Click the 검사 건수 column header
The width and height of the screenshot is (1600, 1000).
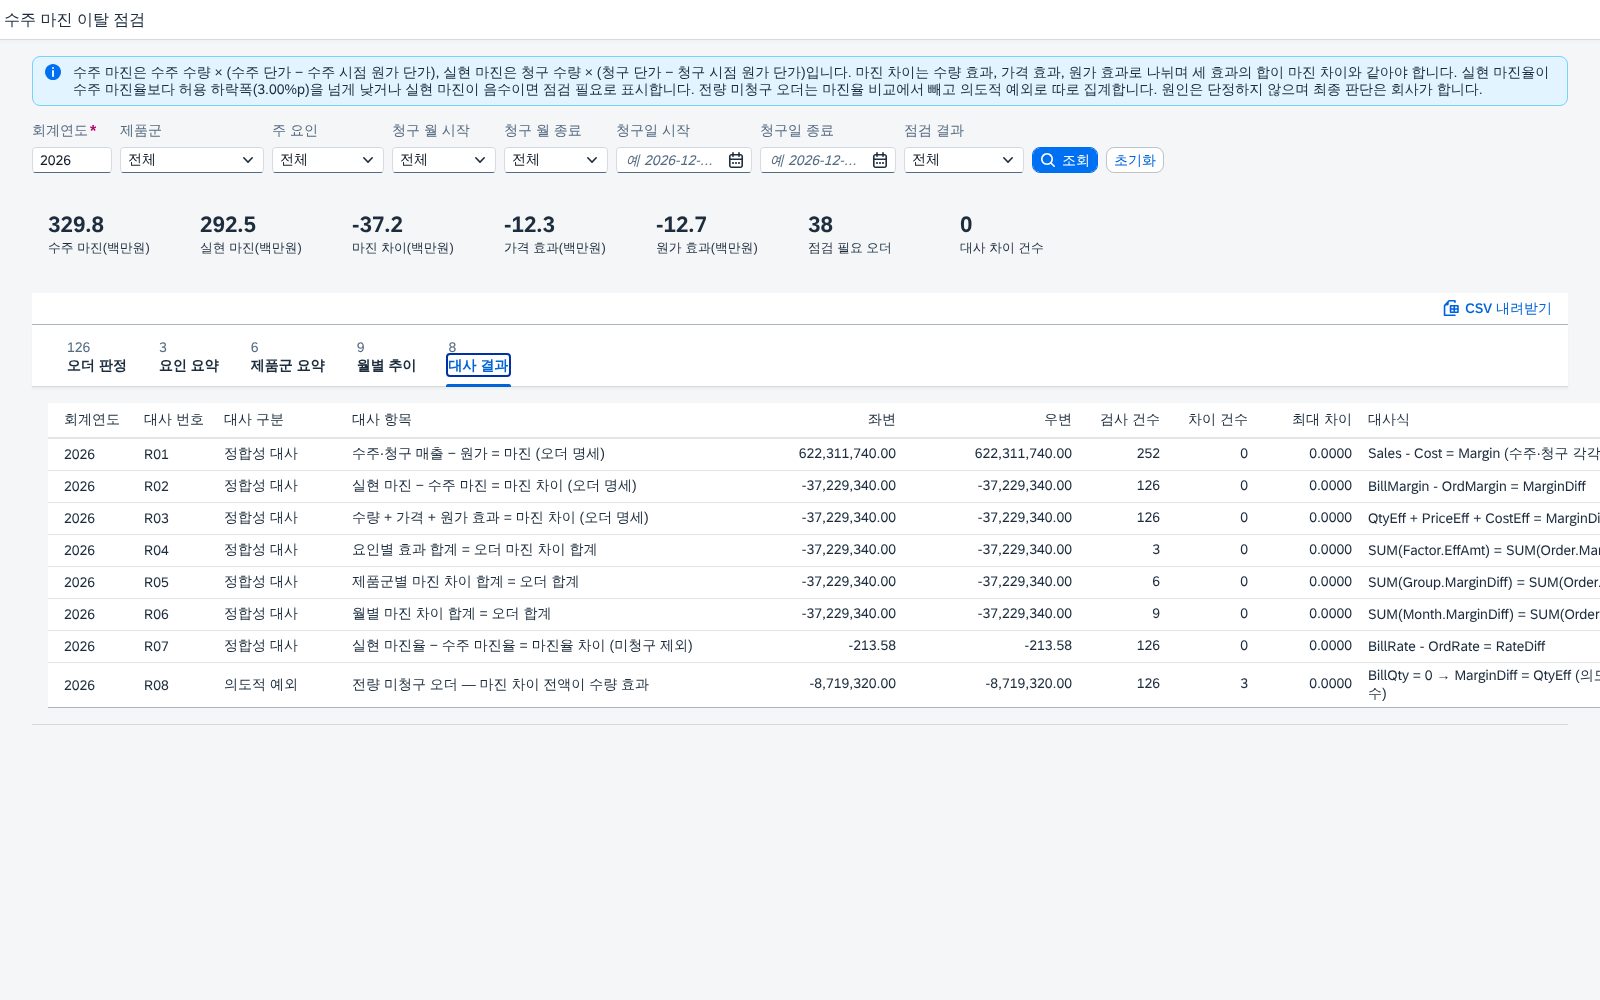coord(1130,420)
